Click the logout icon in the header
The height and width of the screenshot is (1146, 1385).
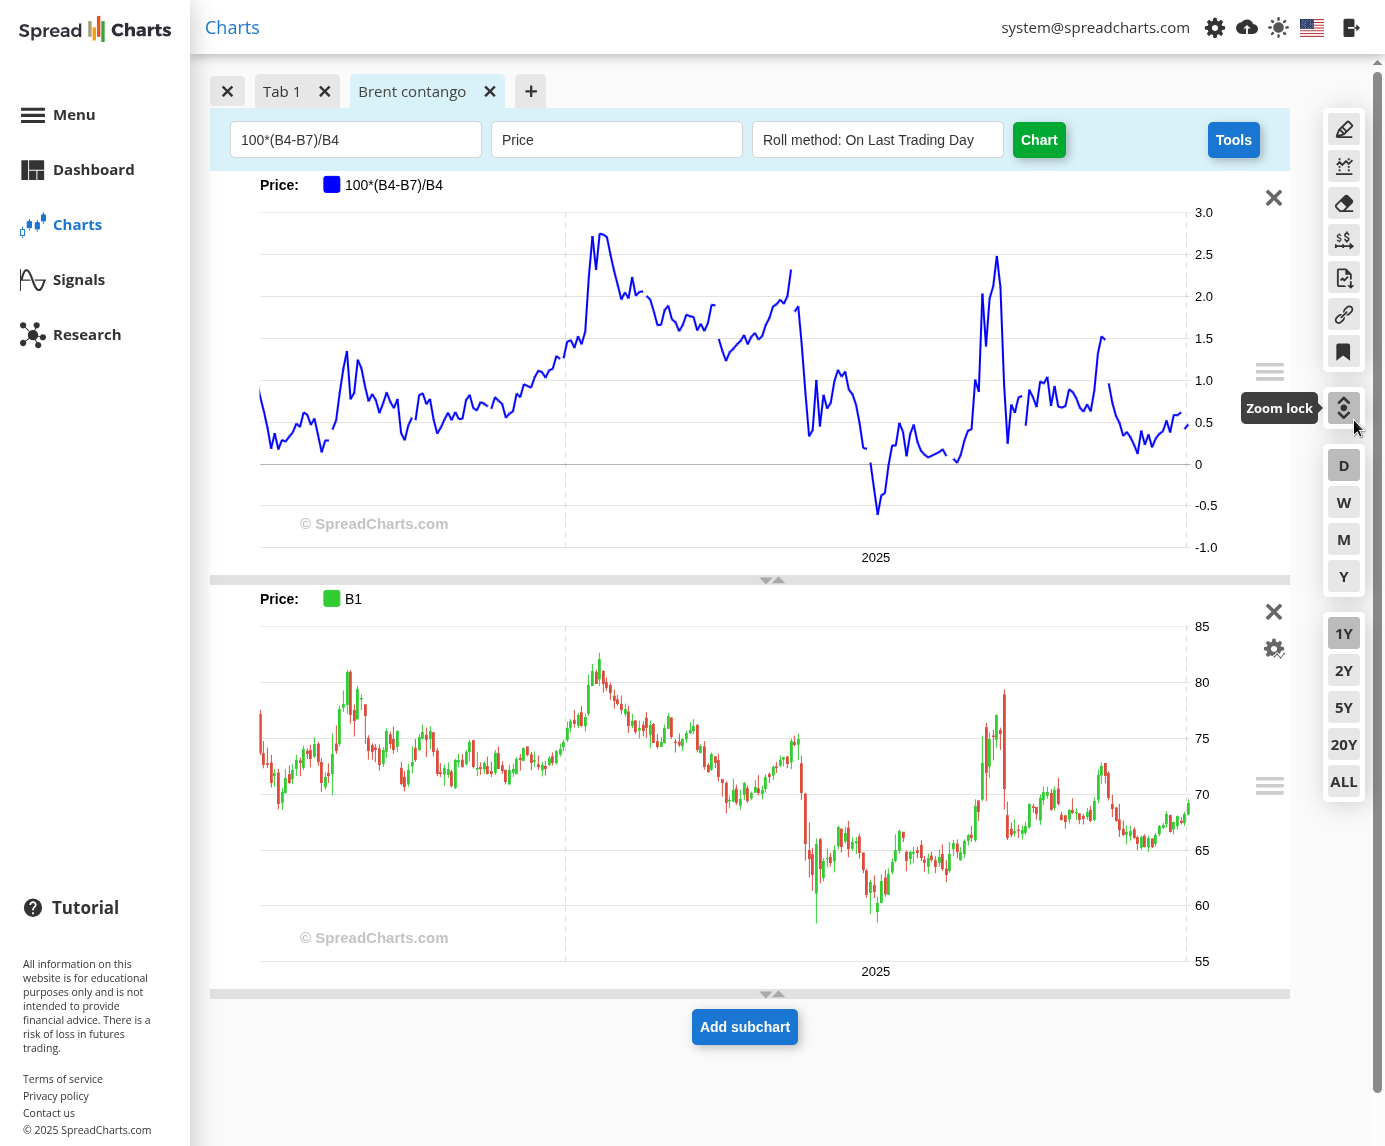1351,28
